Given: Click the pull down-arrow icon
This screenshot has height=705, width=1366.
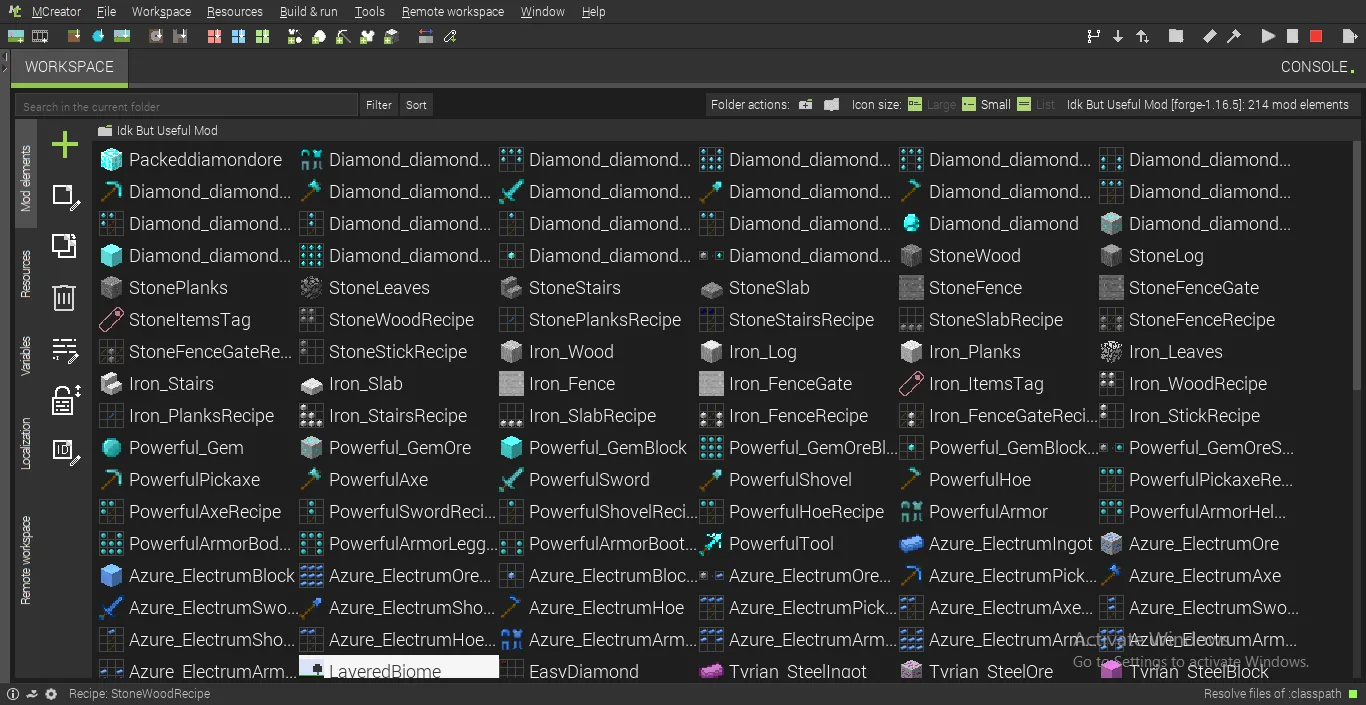Looking at the screenshot, I should click(1118, 36).
